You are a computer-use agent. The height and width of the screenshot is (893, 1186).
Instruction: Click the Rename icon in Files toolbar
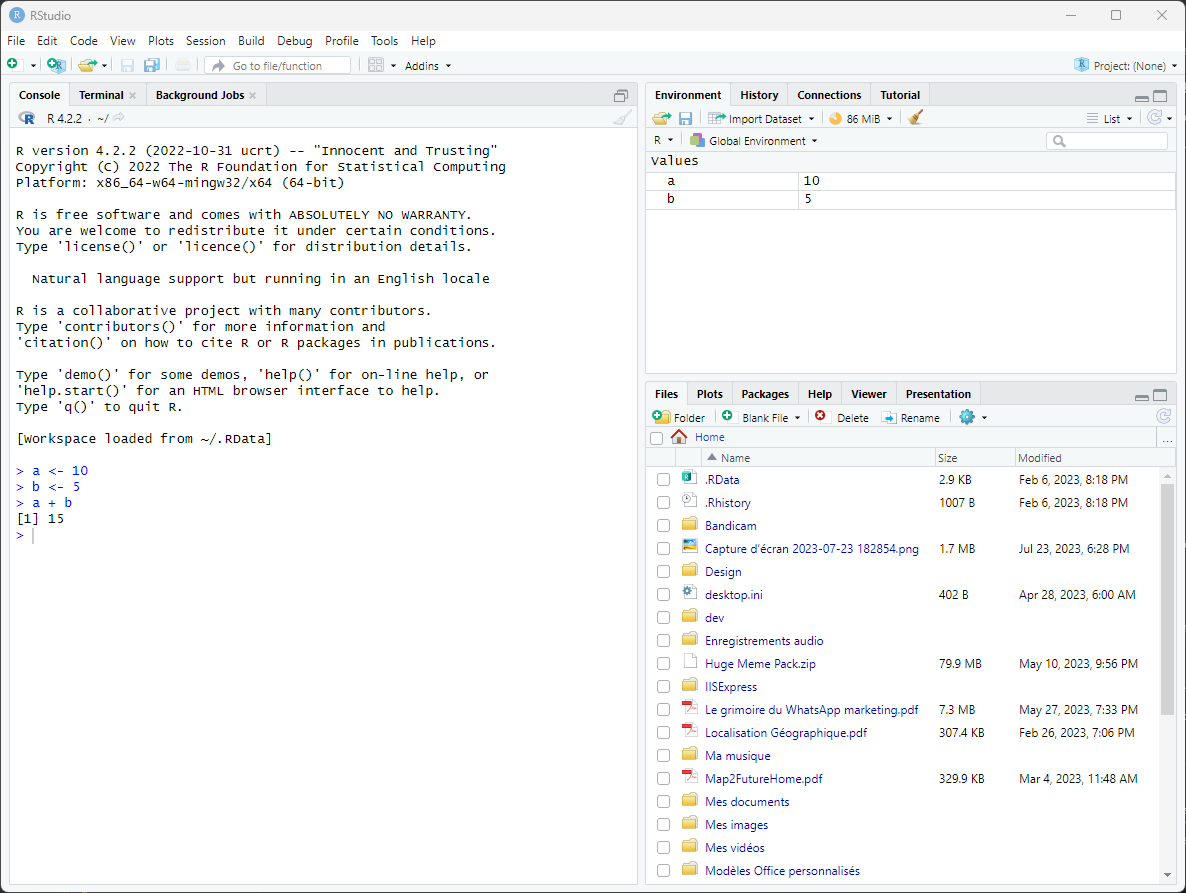pyautogui.click(x=890, y=417)
